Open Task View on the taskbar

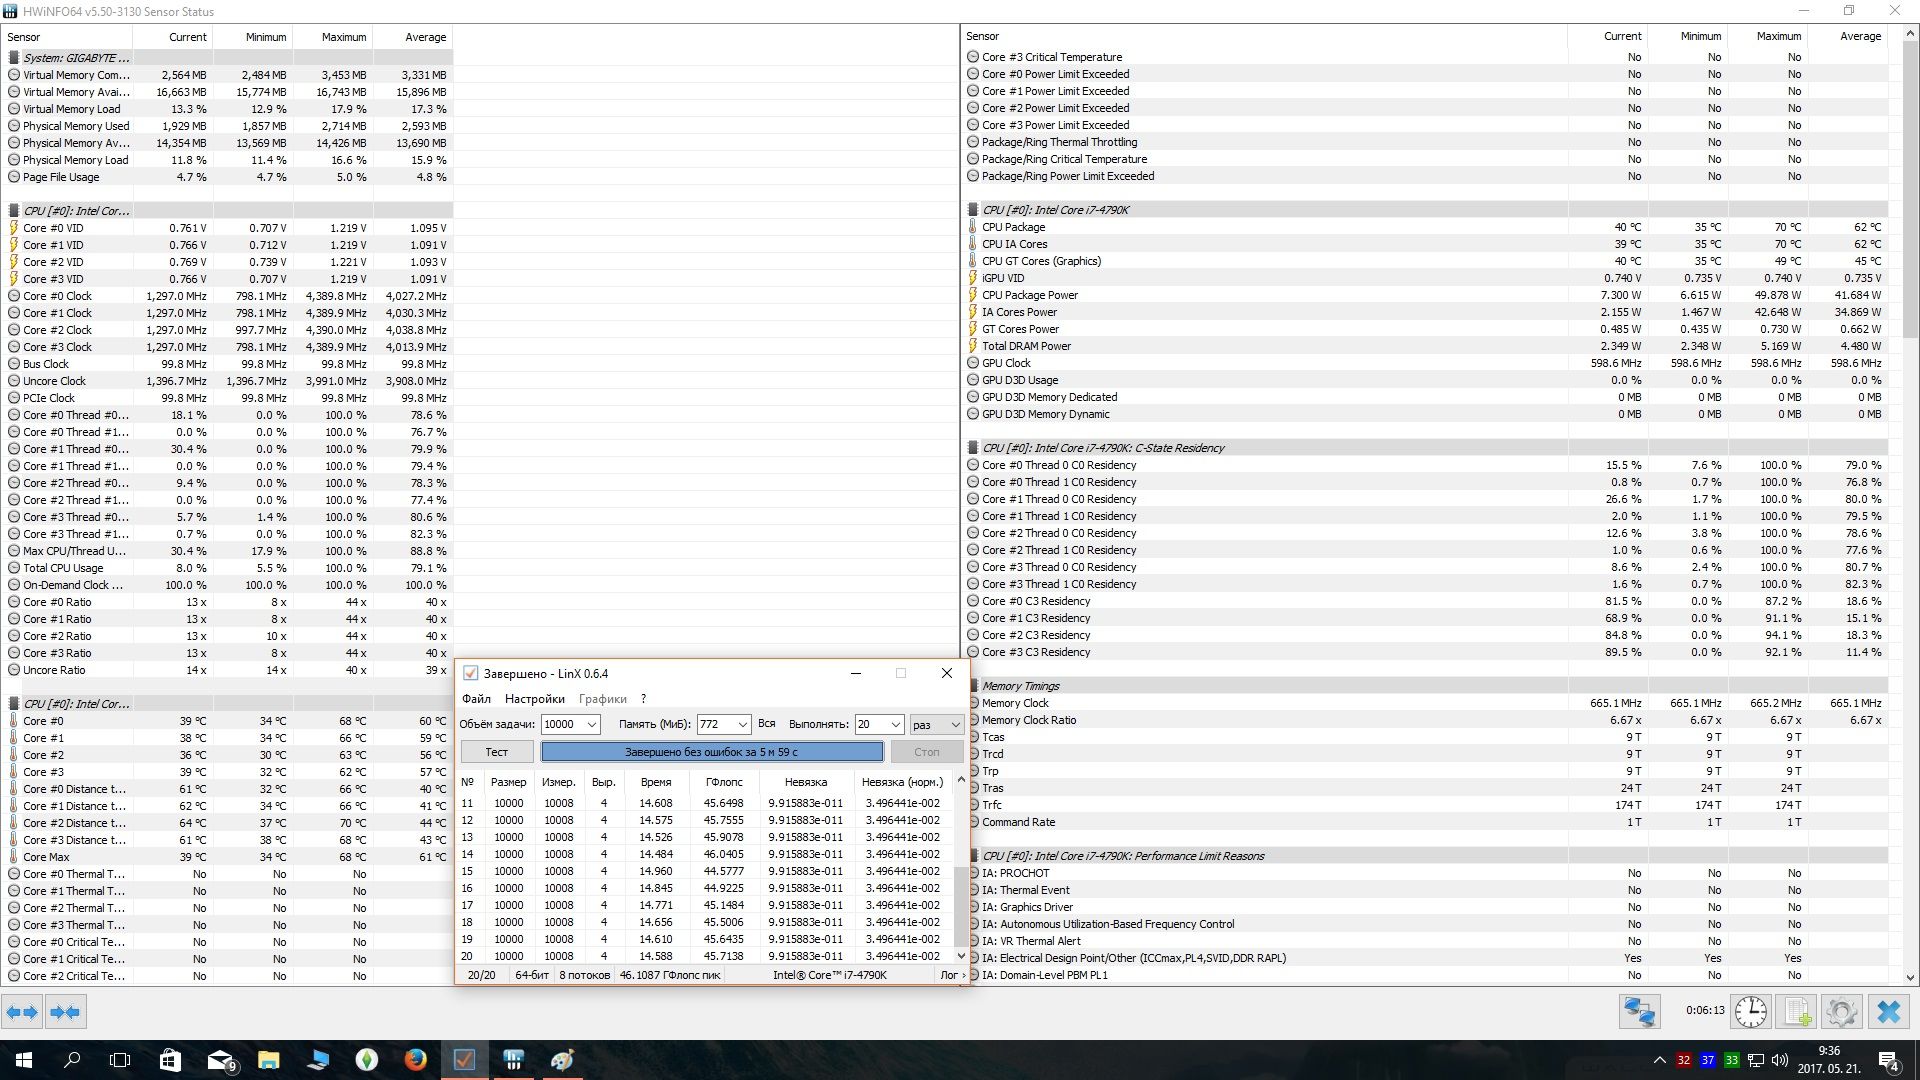pyautogui.click(x=120, y=1060)
